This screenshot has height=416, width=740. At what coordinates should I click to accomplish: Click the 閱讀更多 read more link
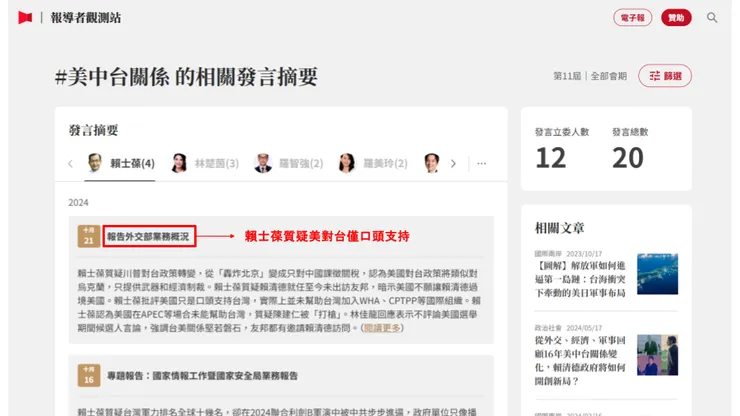382,328
